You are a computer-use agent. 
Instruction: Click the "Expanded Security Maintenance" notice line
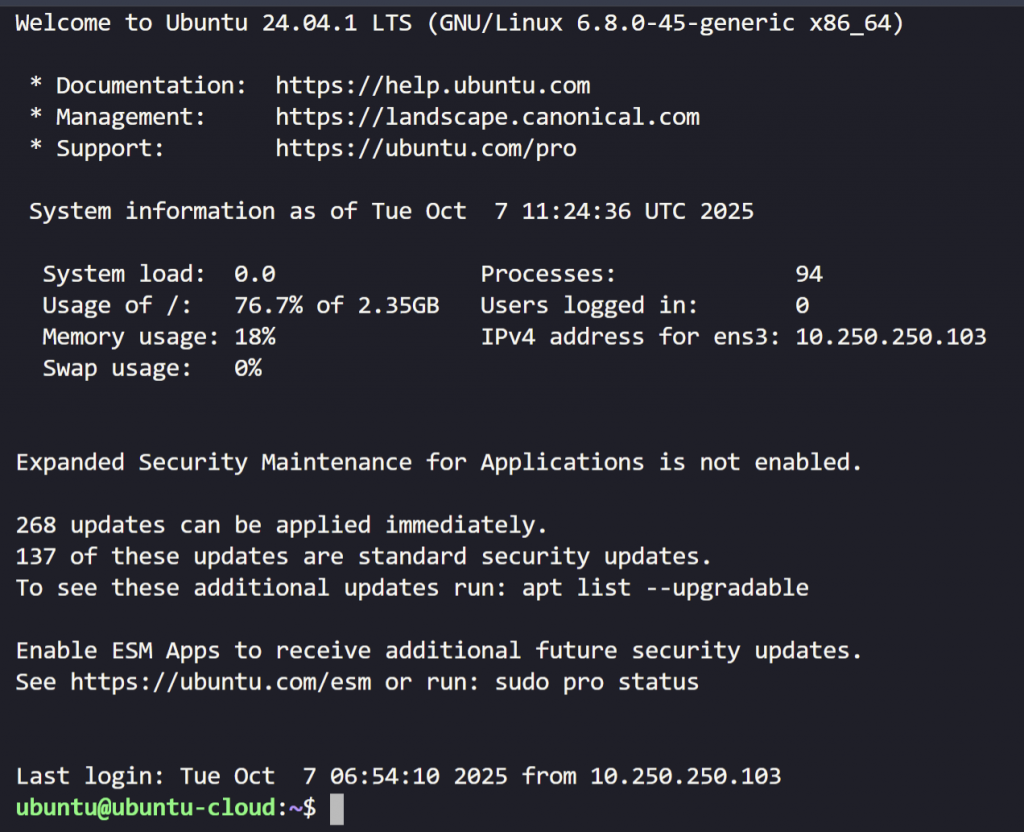(438, 462)
